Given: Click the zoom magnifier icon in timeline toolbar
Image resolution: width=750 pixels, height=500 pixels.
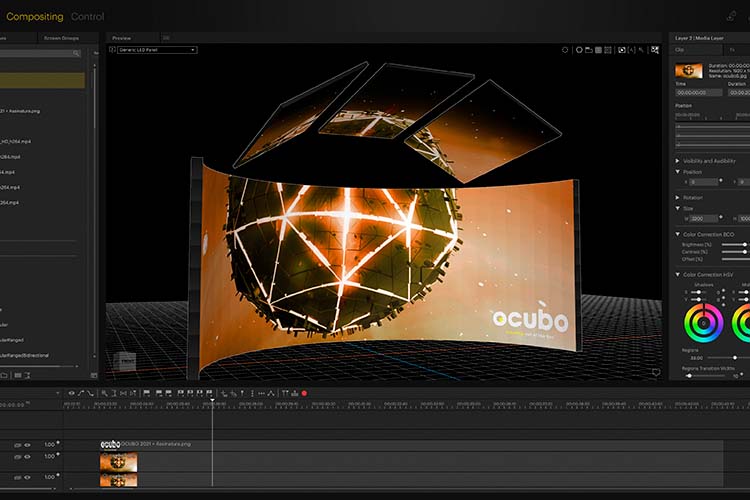Looking at the screenshot, I should click(x=104, y=393).
